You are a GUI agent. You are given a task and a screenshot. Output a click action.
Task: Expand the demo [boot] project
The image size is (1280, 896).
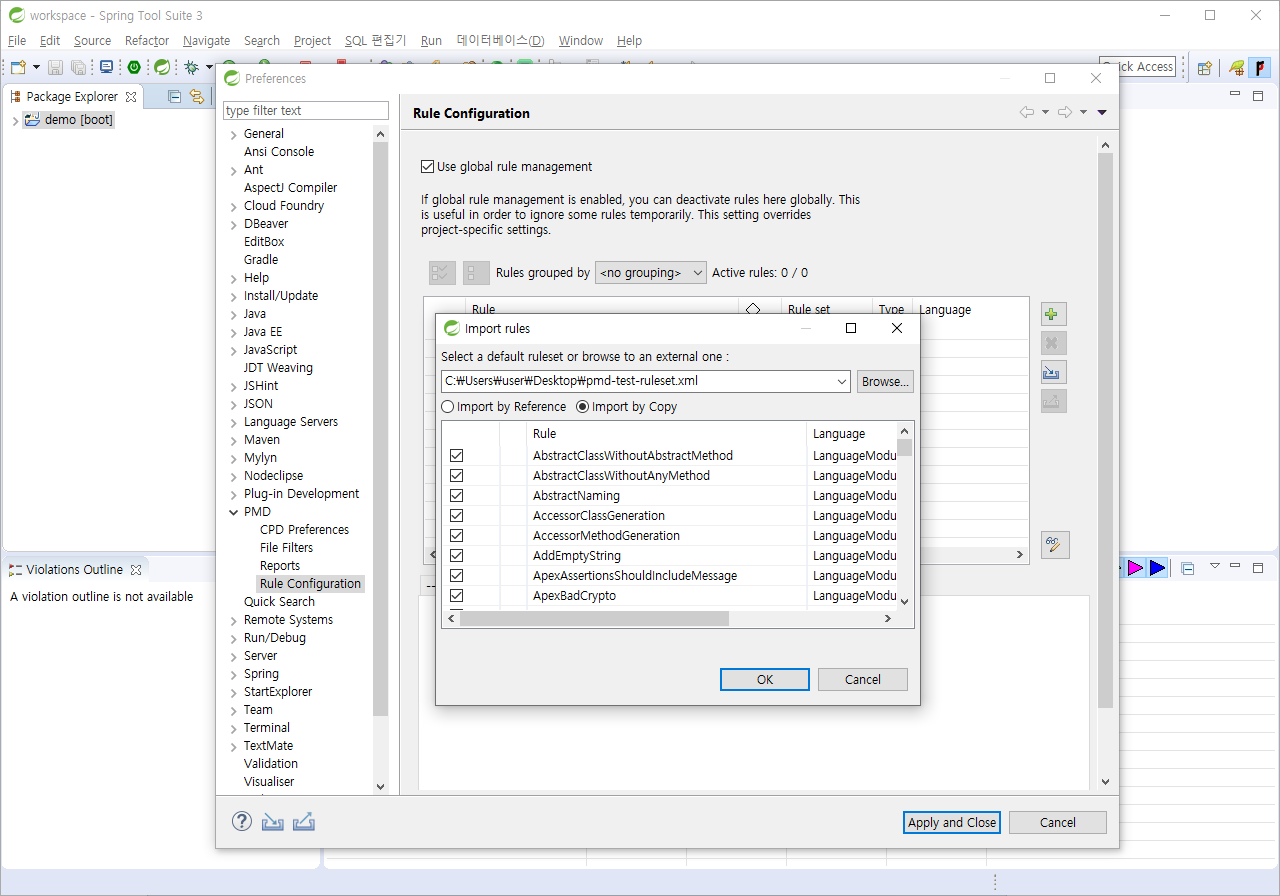click(x=15, y=120)
